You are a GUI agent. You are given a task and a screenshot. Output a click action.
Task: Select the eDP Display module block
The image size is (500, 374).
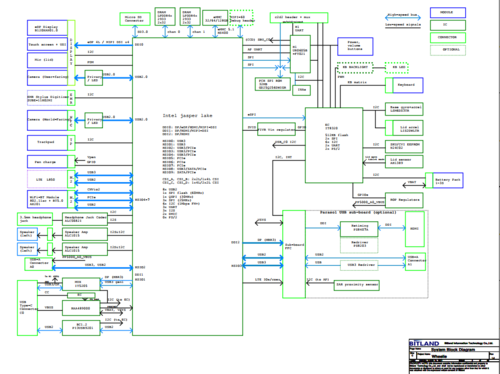47,28
